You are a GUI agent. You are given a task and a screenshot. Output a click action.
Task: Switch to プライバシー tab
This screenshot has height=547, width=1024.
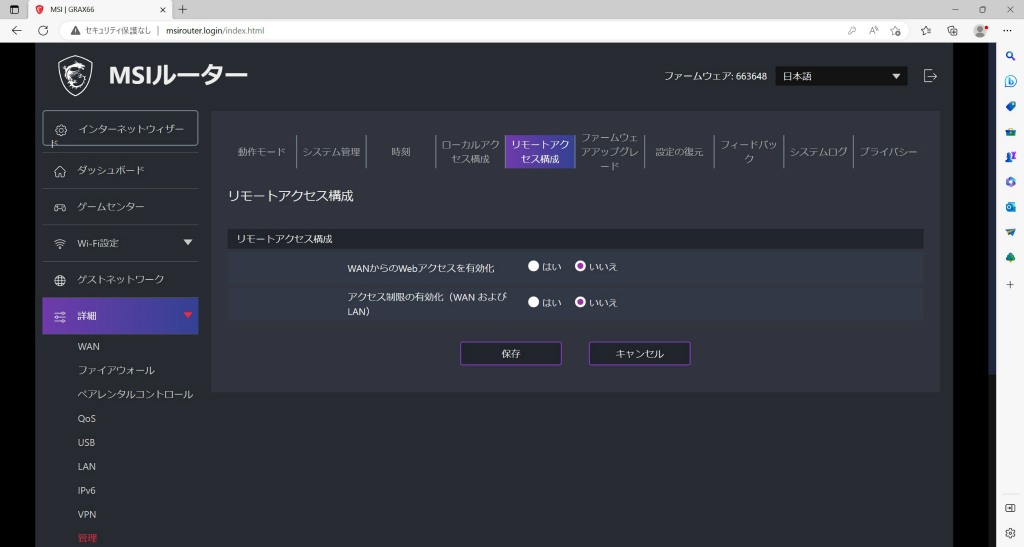[x=888, y=152]
